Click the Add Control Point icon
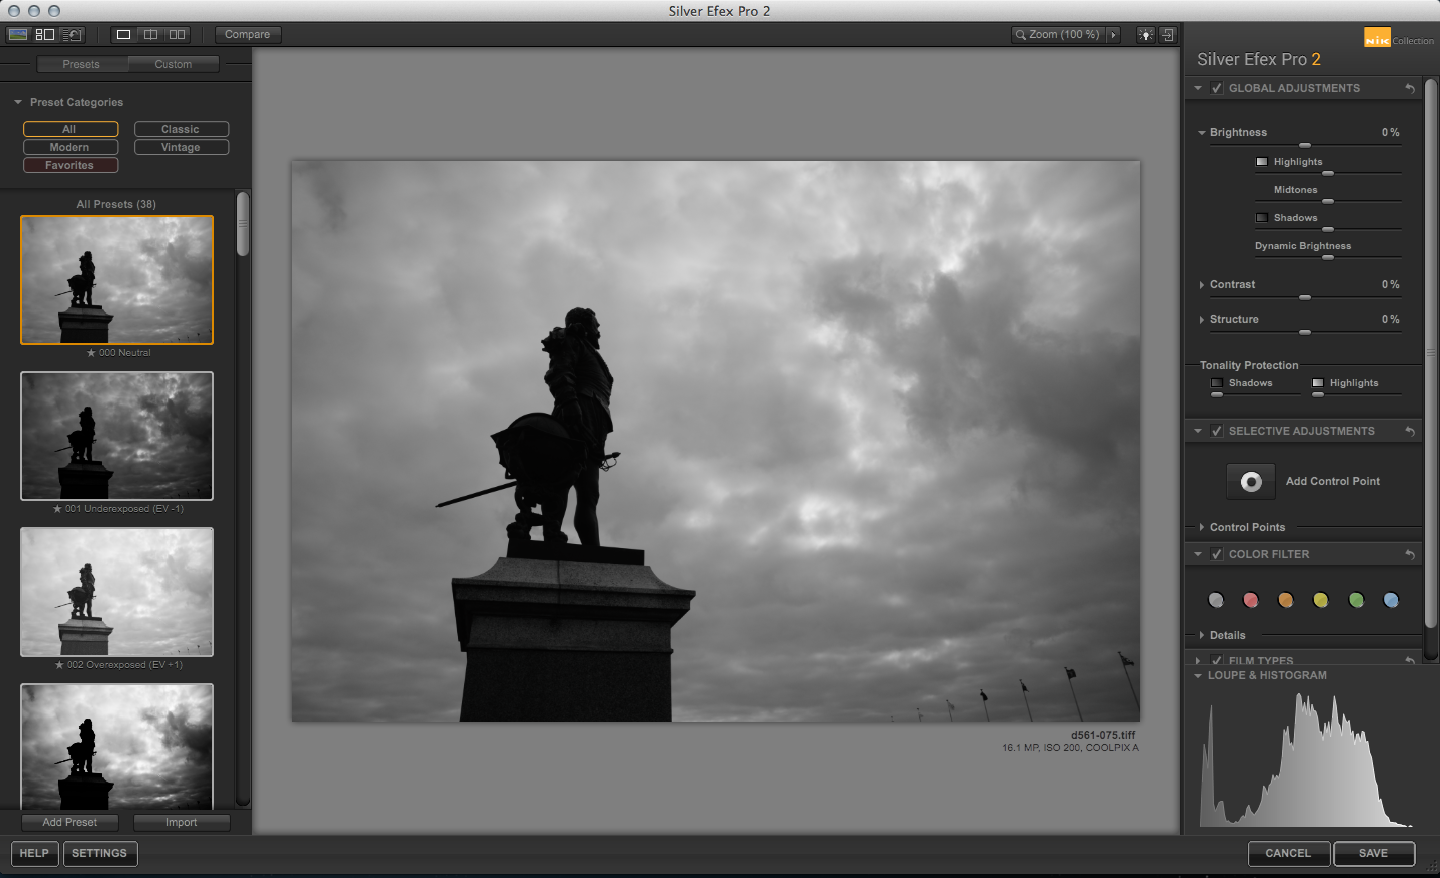The width and height of the screenshot is (1440, 878). (x=1251, y=482)
